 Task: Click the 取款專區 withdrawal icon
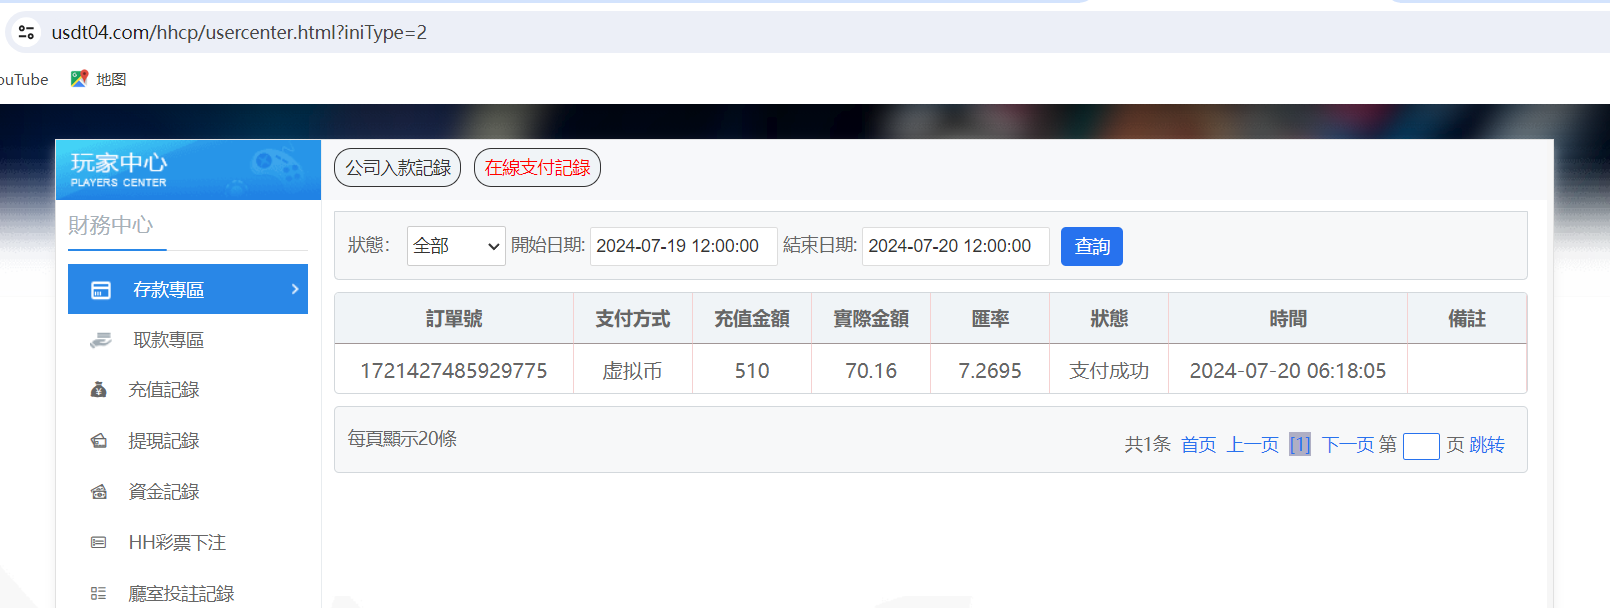[101, 340]
